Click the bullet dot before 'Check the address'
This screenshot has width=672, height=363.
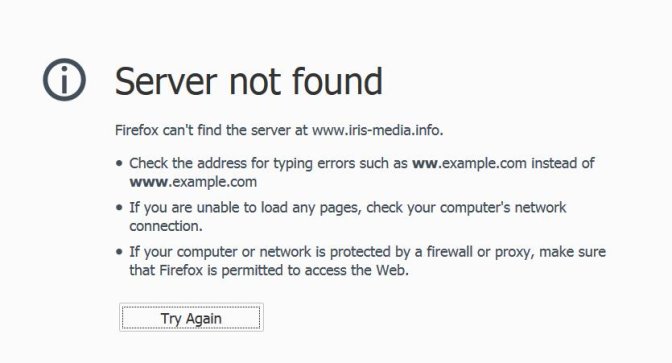119,163
